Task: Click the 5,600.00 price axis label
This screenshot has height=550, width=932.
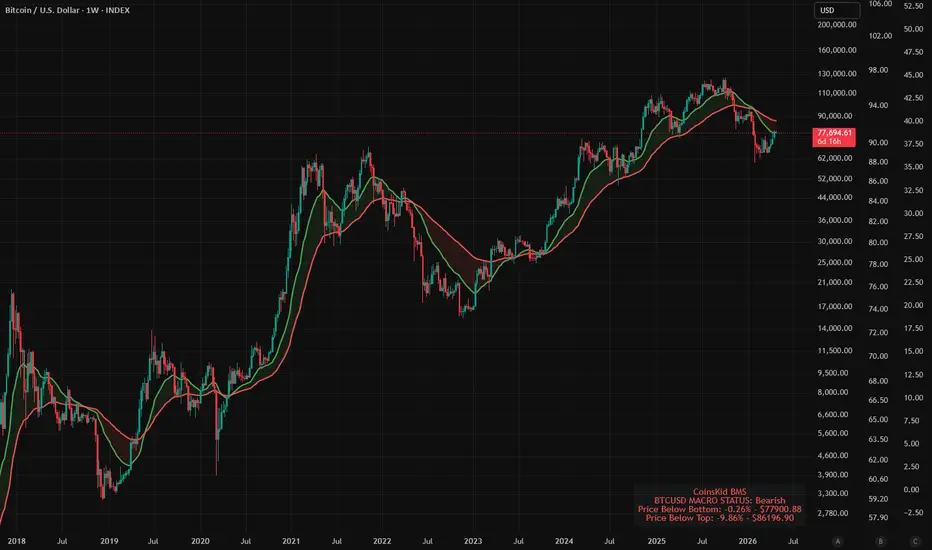Action: (x=833, y=433)
